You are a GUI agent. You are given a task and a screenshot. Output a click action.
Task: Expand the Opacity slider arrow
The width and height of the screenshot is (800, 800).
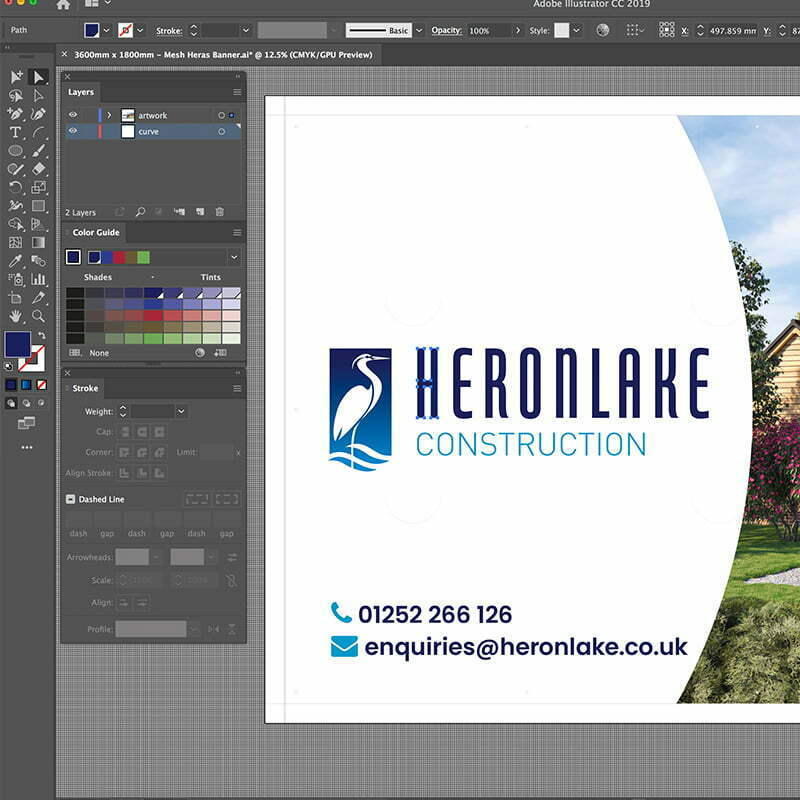518,30
